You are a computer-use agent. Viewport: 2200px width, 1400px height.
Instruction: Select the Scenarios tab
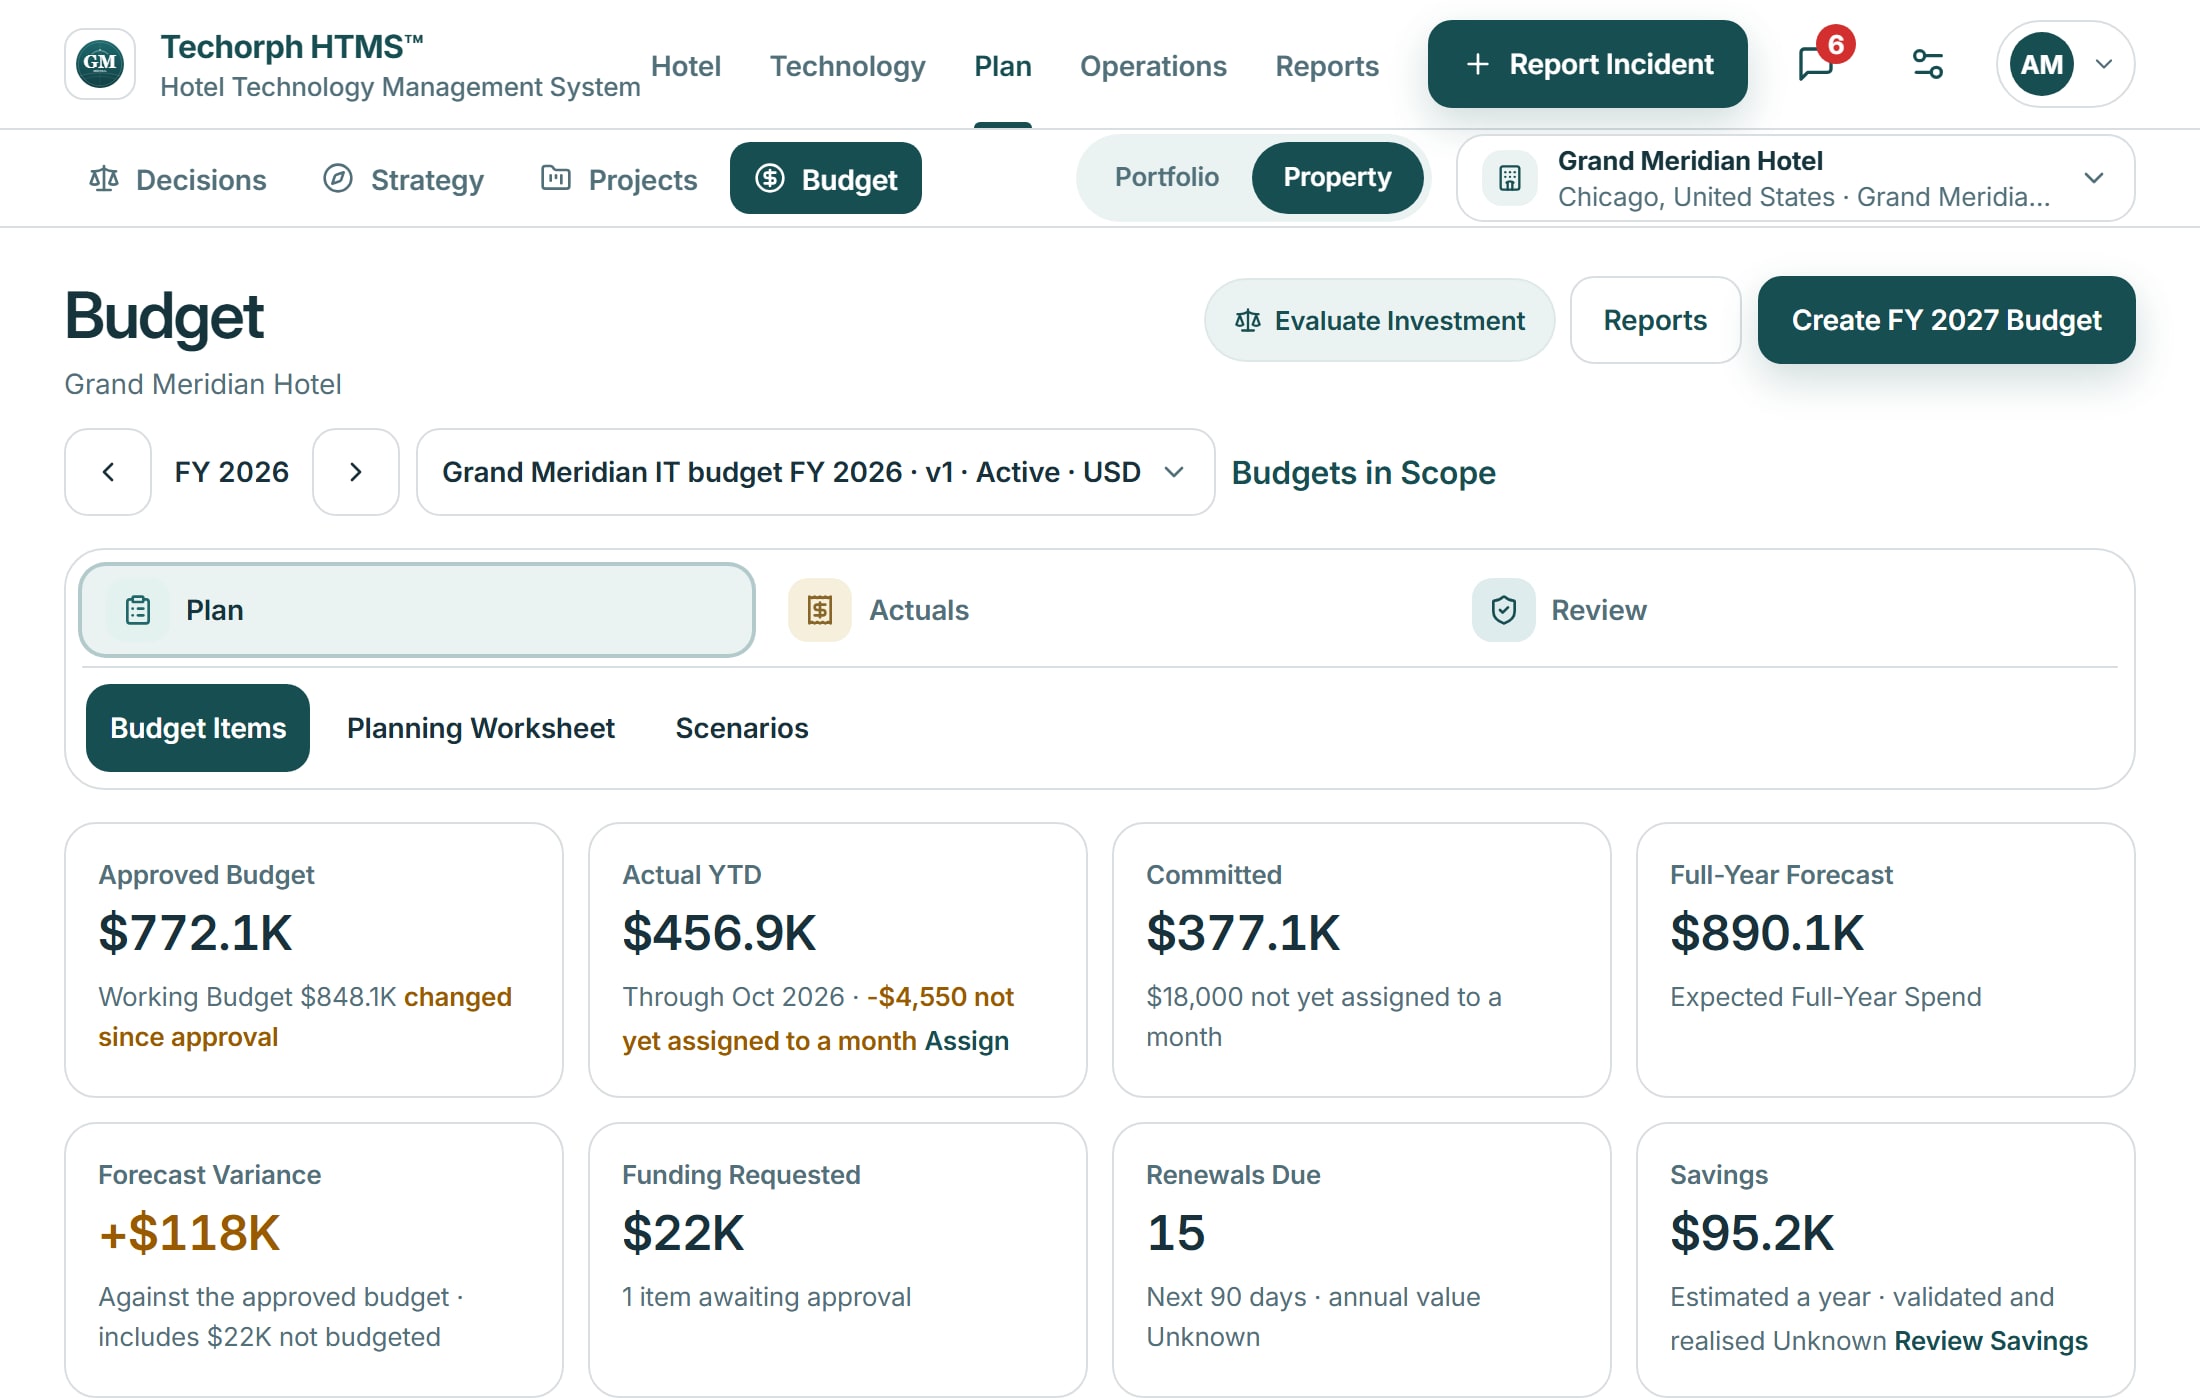742,728
